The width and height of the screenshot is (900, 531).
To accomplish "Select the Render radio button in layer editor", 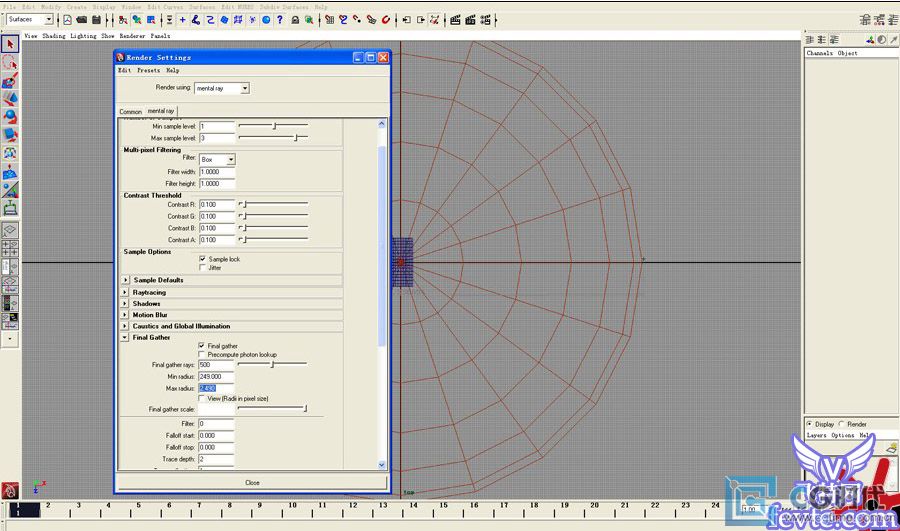I will (841, 424).
